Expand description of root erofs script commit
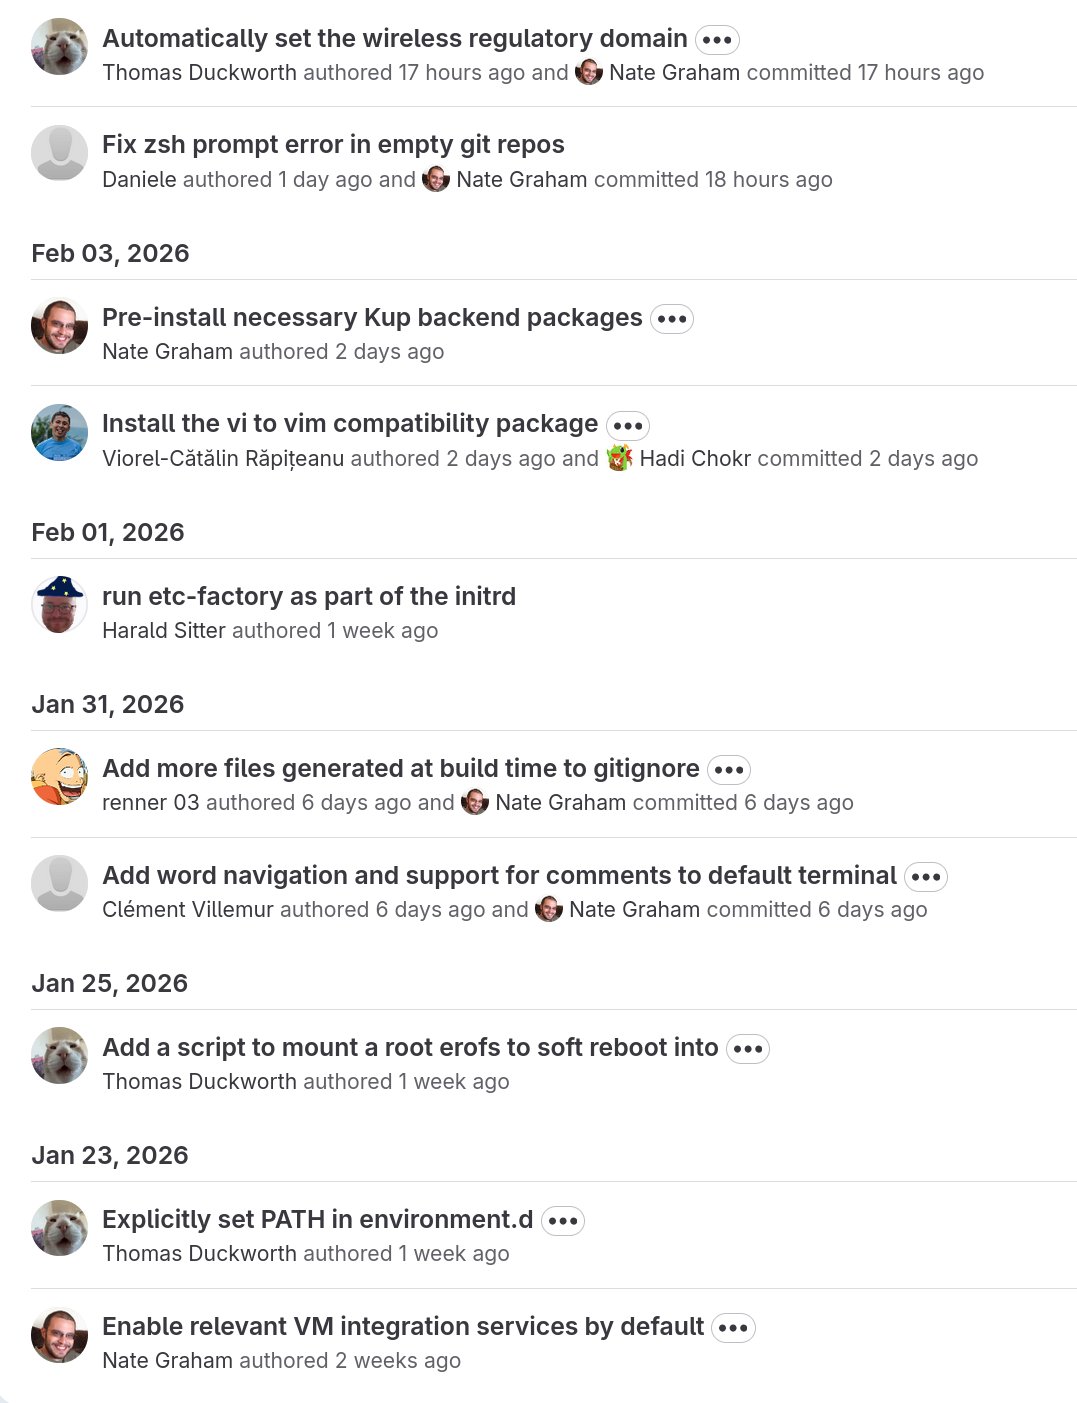This screenshot has width=1077, height=1403. tap(748, 1049)
